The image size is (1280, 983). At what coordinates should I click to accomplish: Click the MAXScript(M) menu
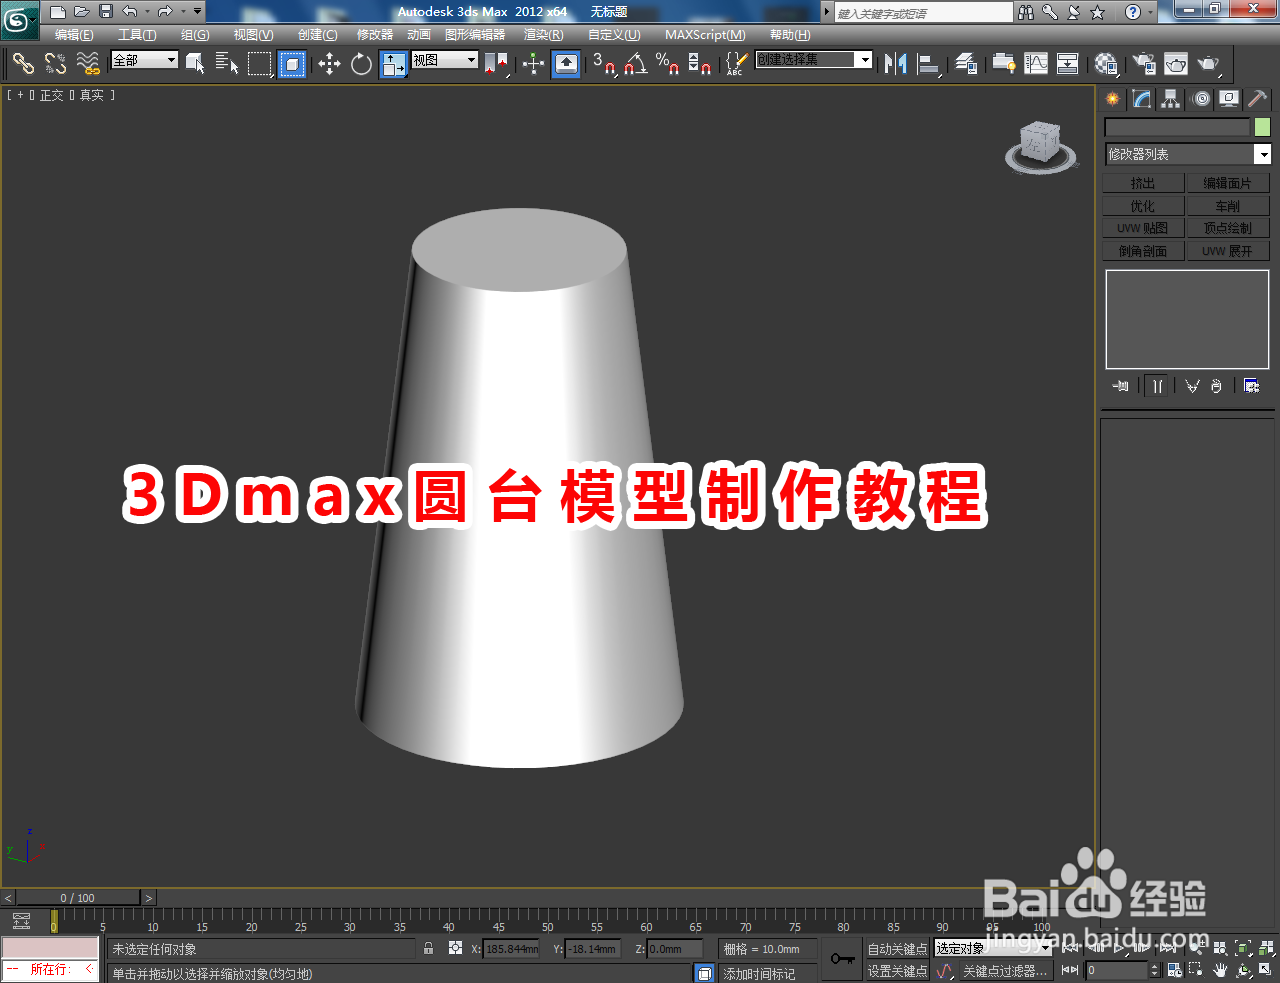704,34
